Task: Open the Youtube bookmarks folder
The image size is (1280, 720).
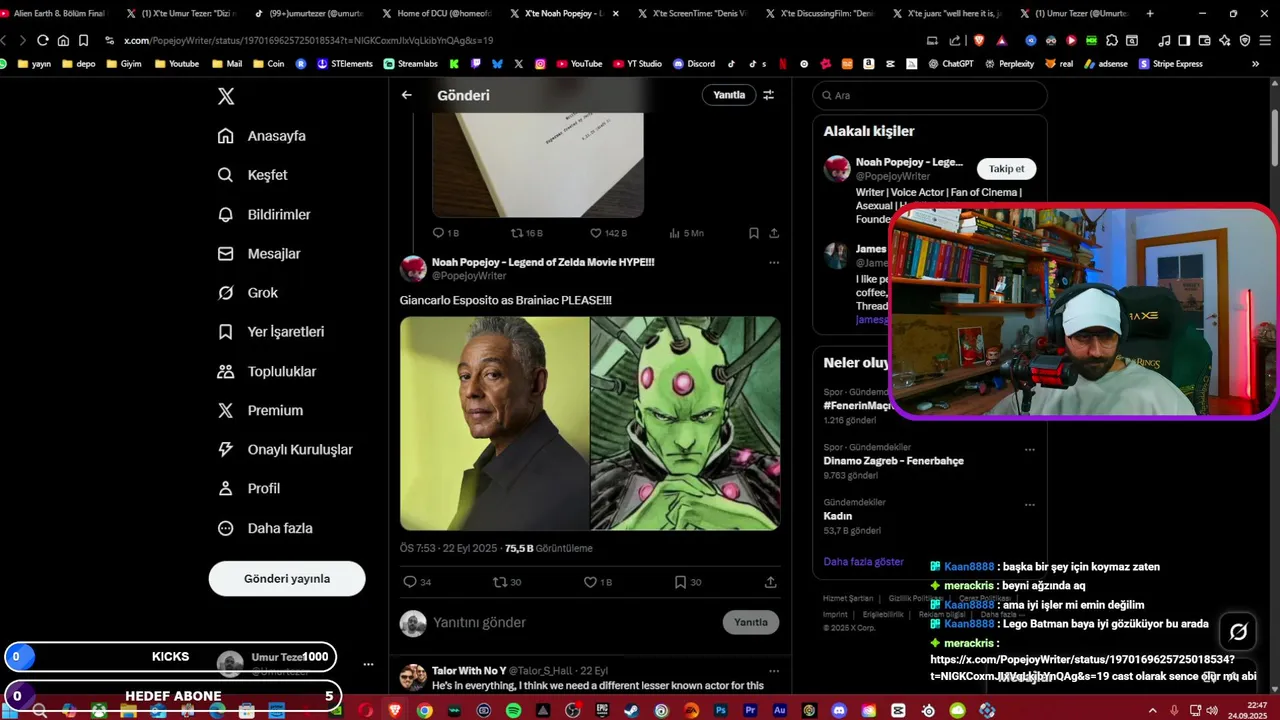Action: tap(176, 64)
